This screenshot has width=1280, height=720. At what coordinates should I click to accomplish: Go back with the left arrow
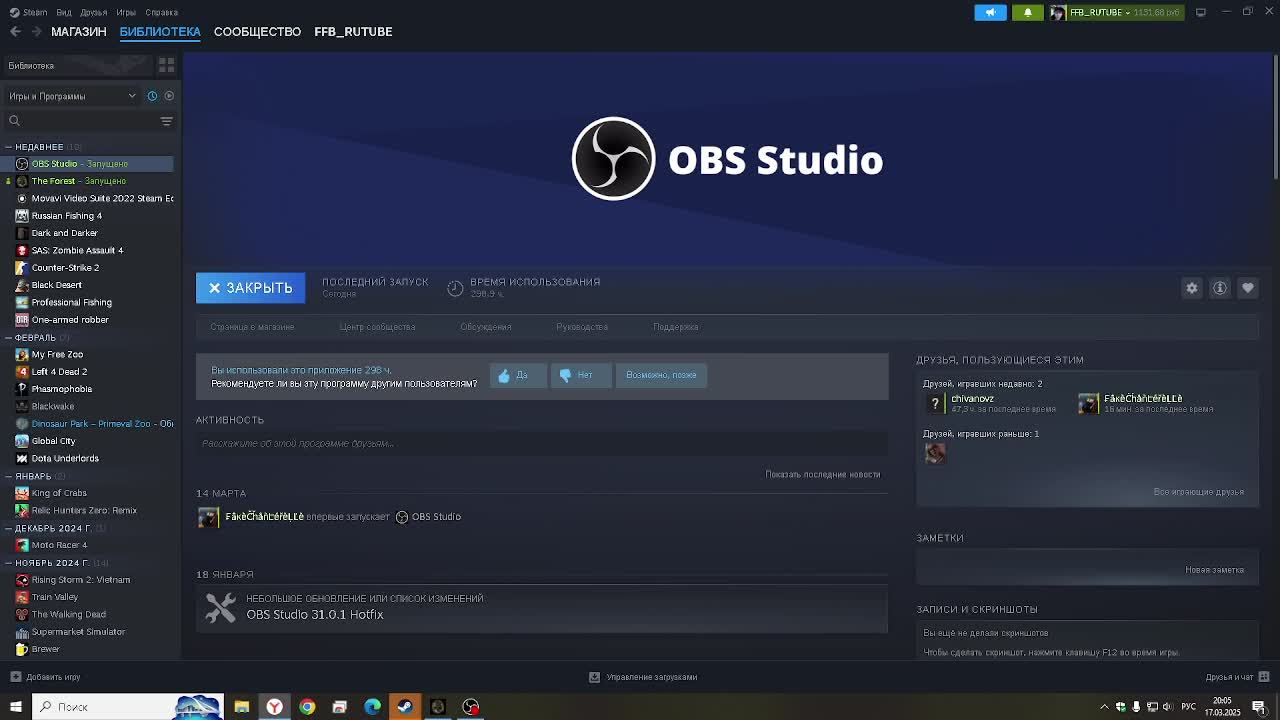click(15, 32)
